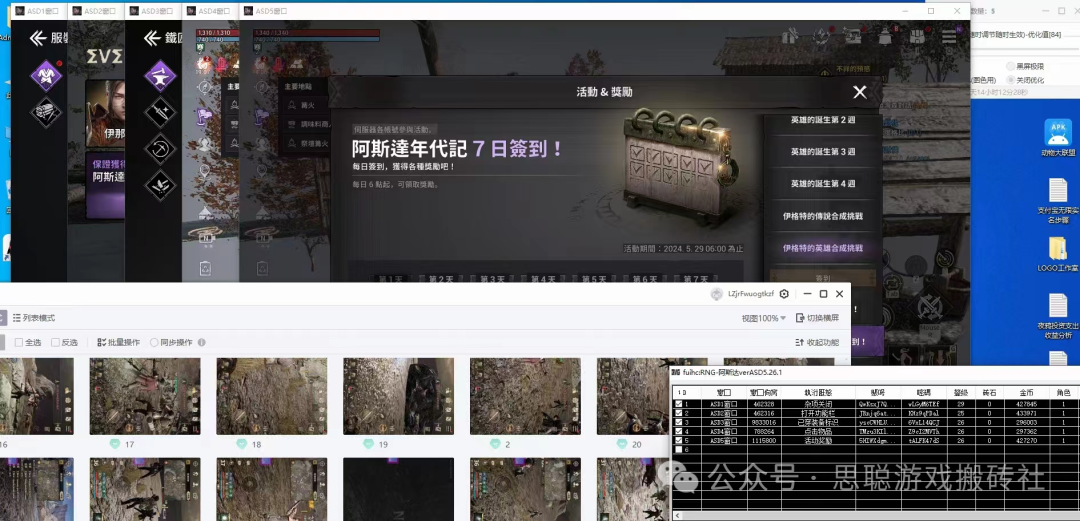Check the 反选 checkbox
Viewport: 1080px width, 521px height.
pos(55,343)
